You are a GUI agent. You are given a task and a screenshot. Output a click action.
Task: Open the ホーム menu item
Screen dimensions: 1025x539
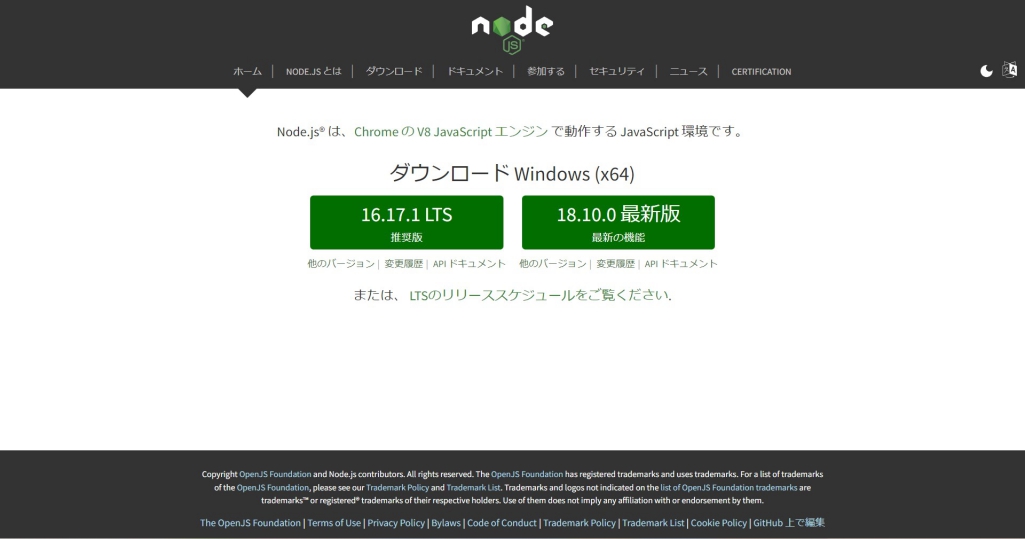247,71
